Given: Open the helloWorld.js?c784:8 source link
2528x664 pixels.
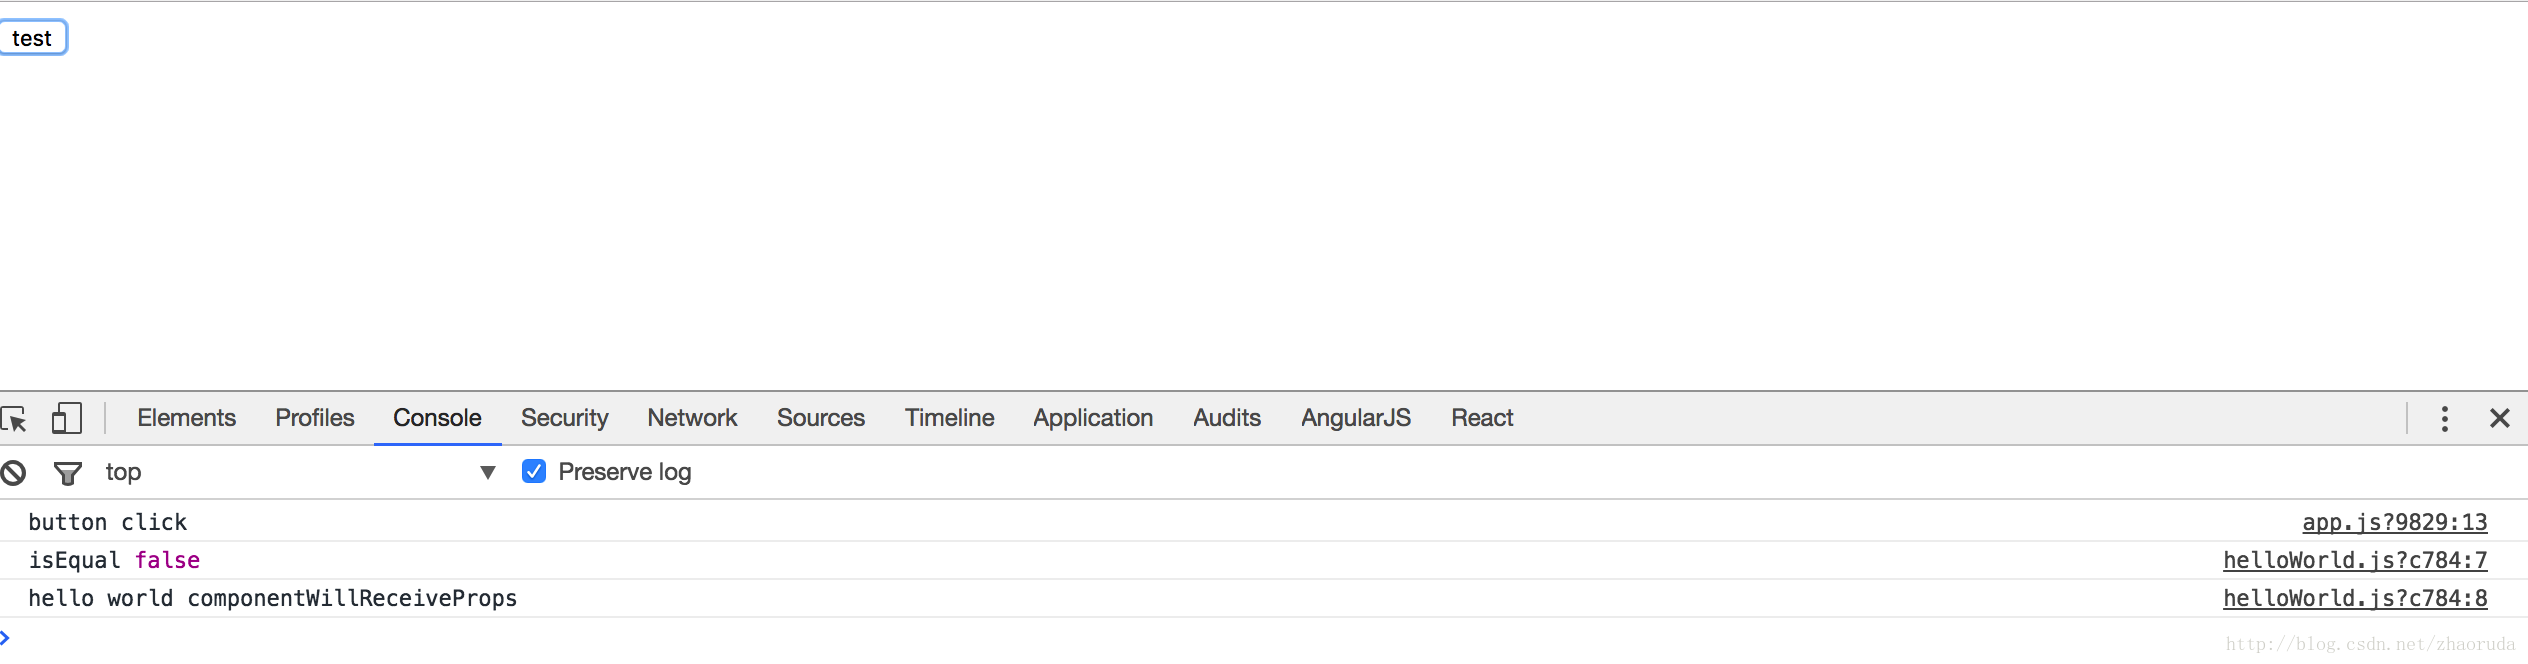Looking at the screenshot, I should 2354,598.
